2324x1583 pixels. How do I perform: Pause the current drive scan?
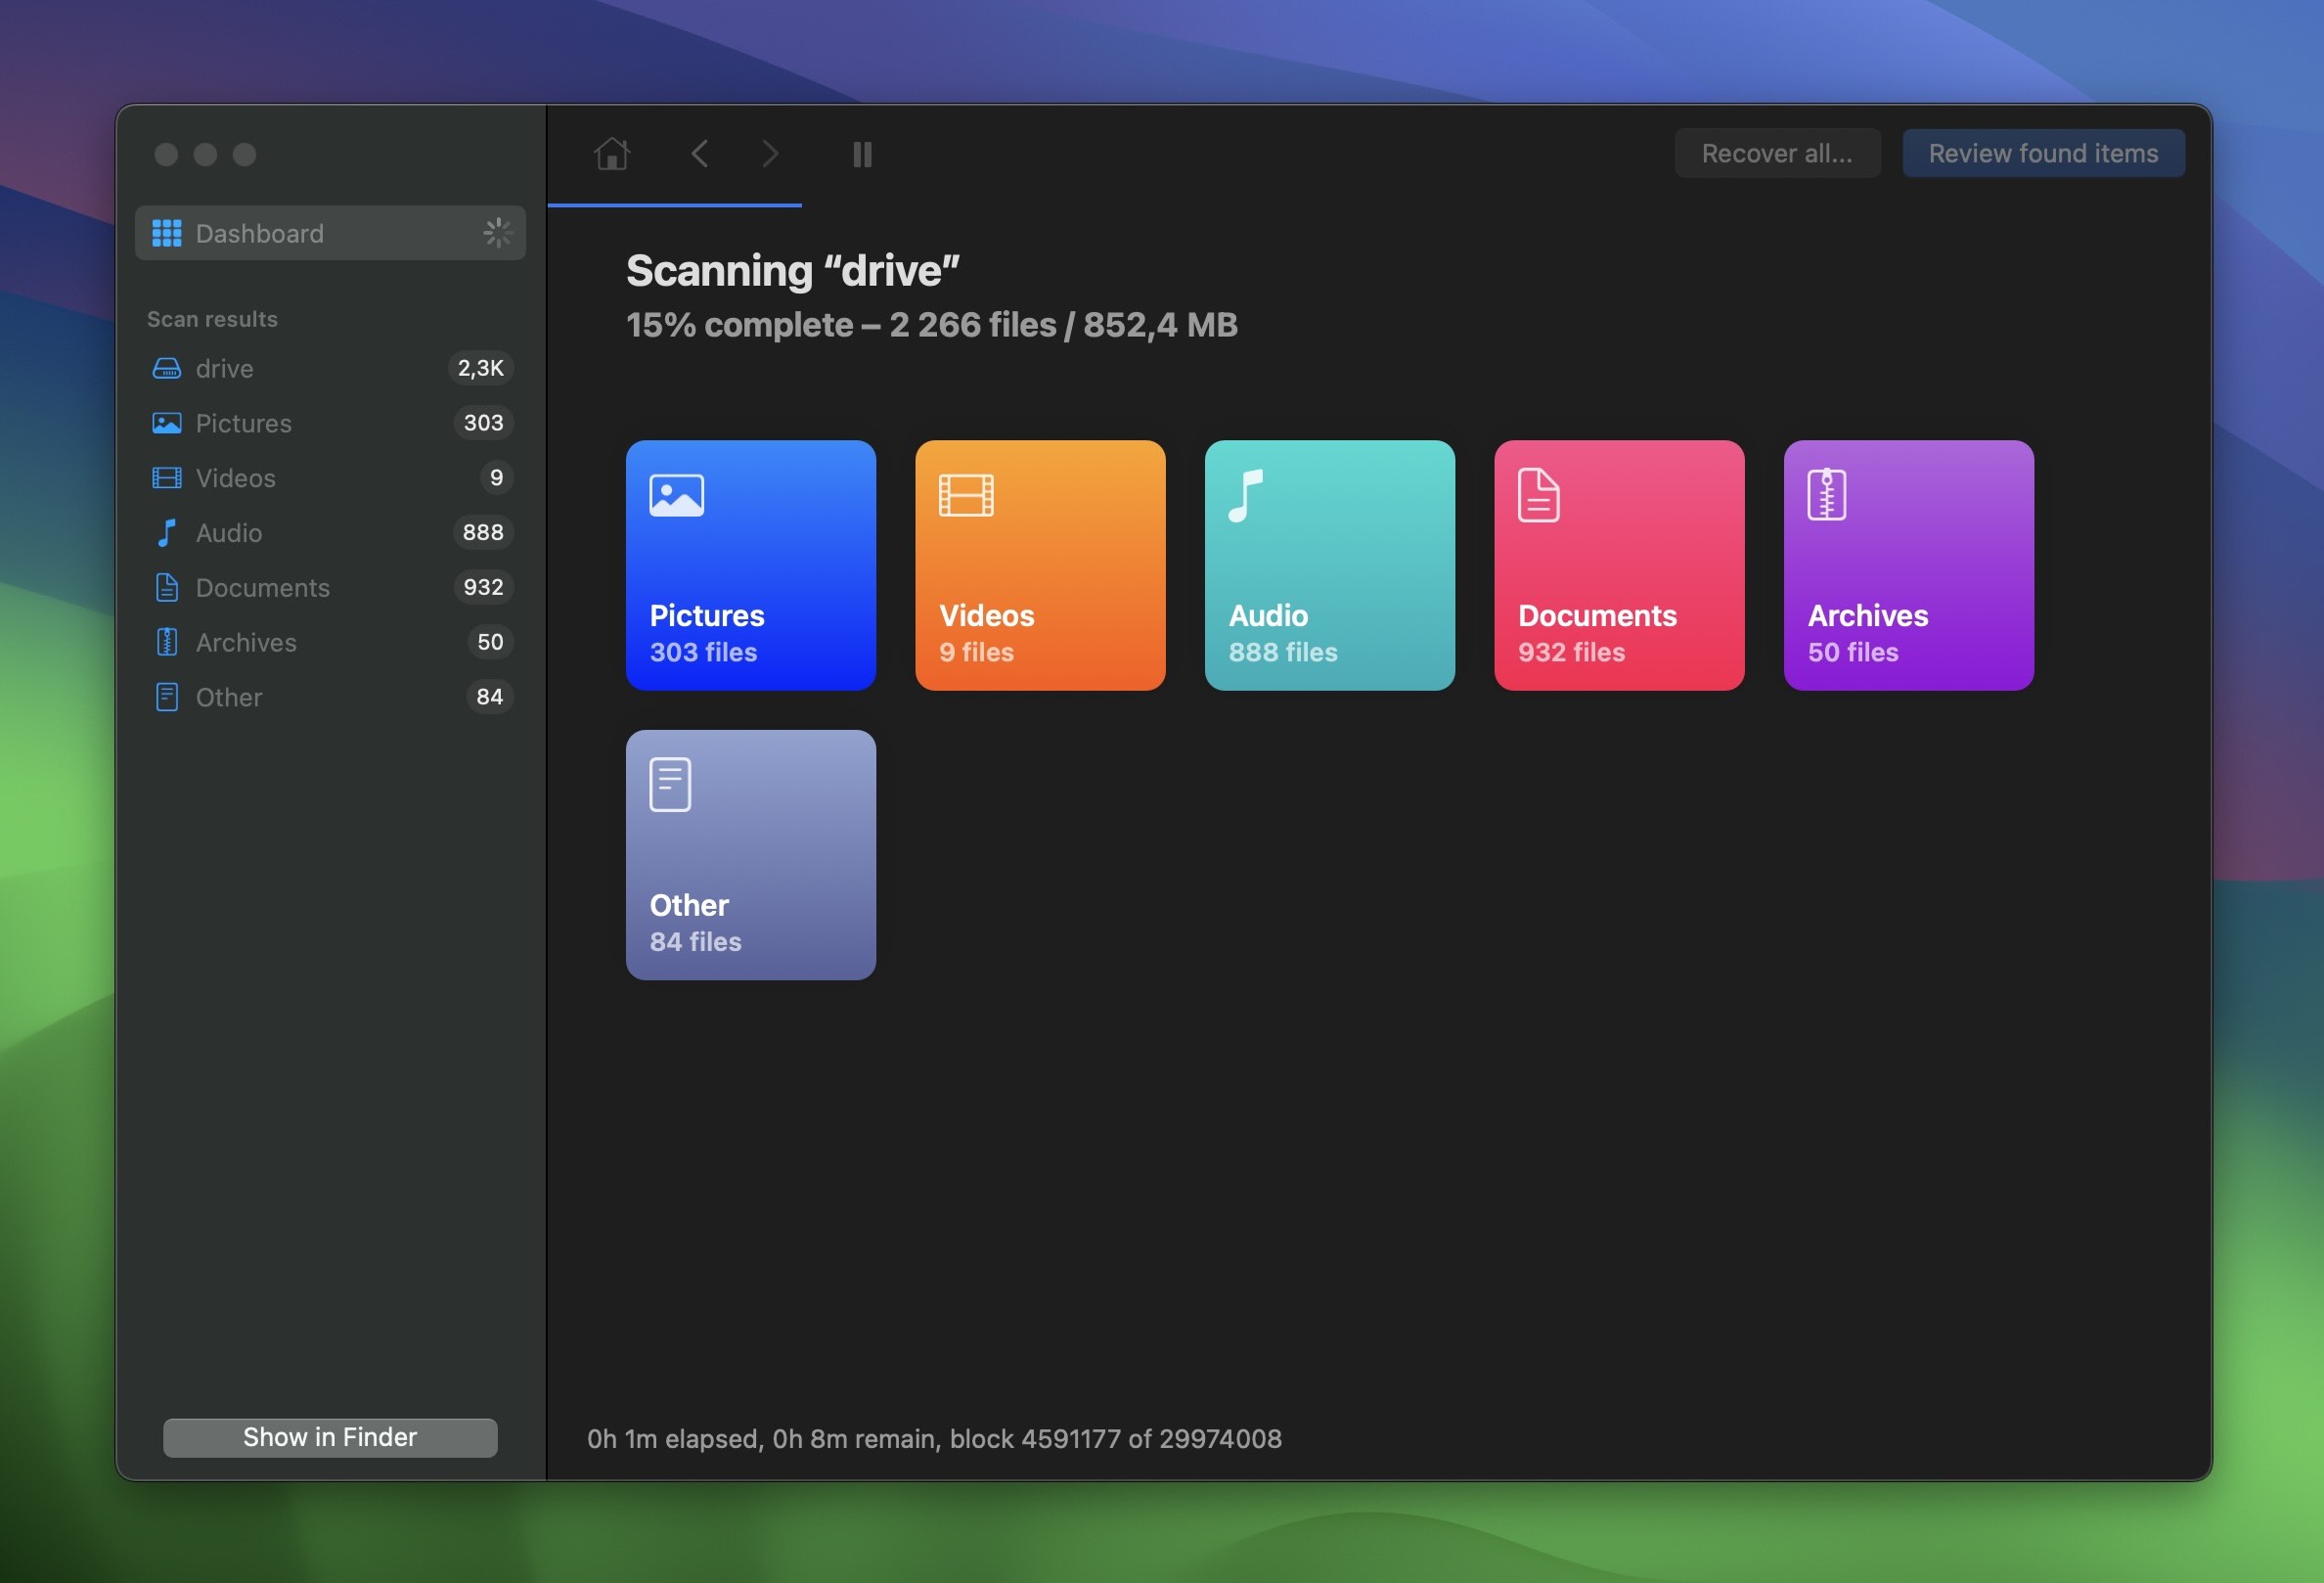tap(862, 152)
